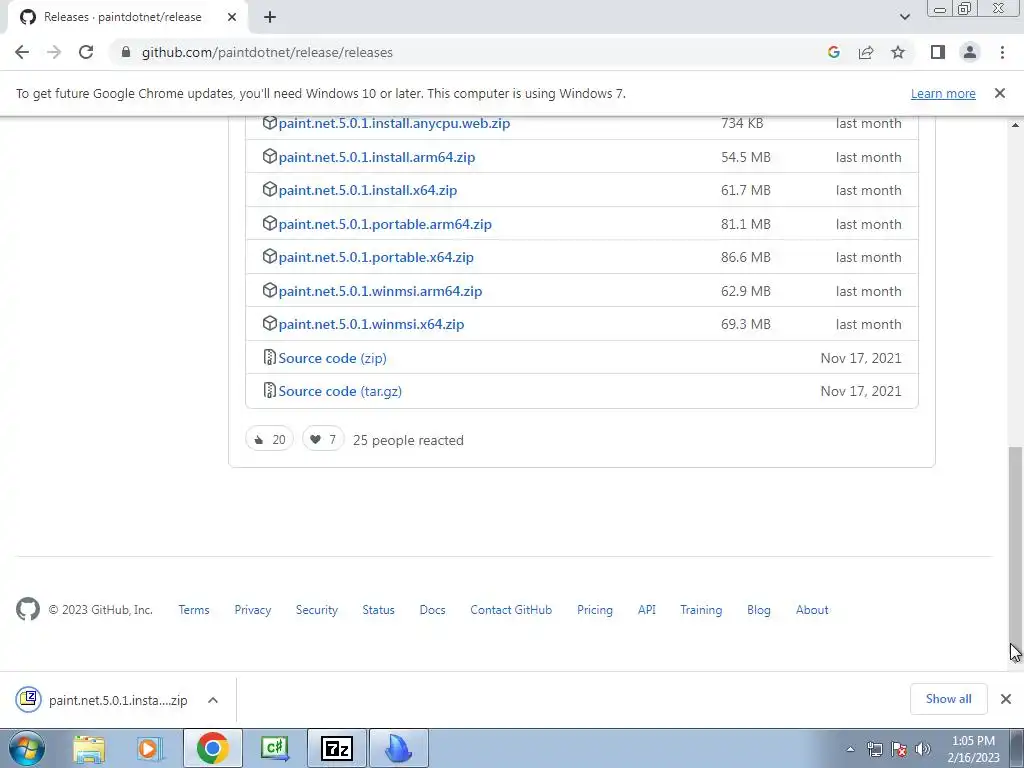Open the Action Center flag tray icon

tap(899, 749)
